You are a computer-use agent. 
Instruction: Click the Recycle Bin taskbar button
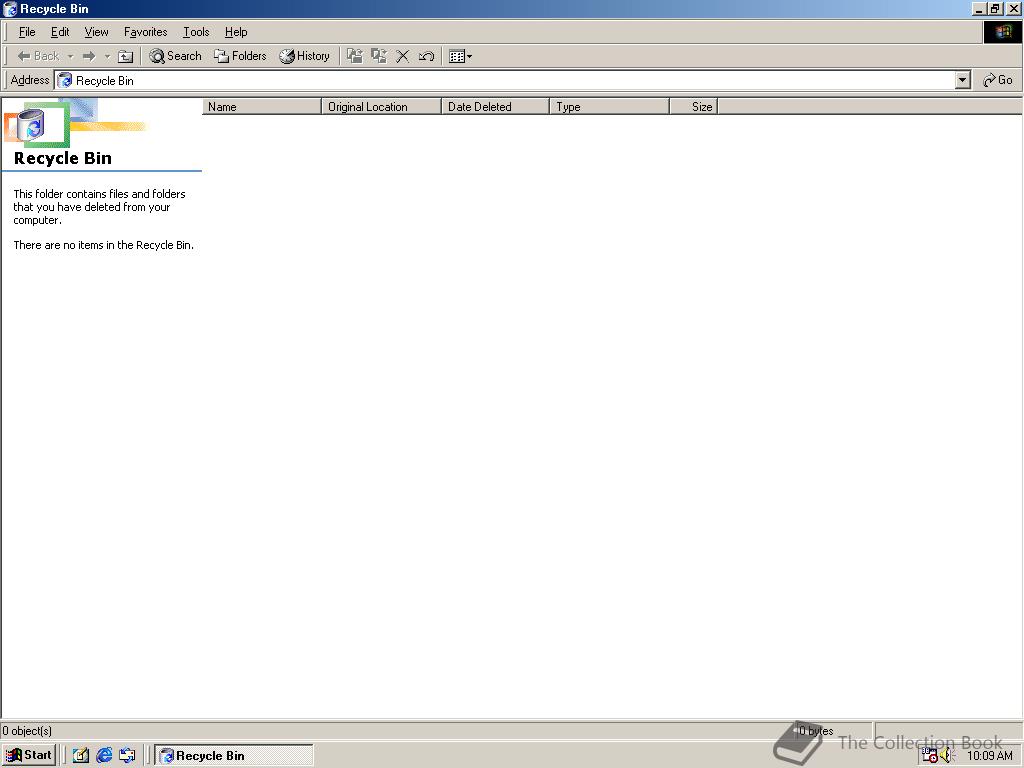tap(234, 756)
